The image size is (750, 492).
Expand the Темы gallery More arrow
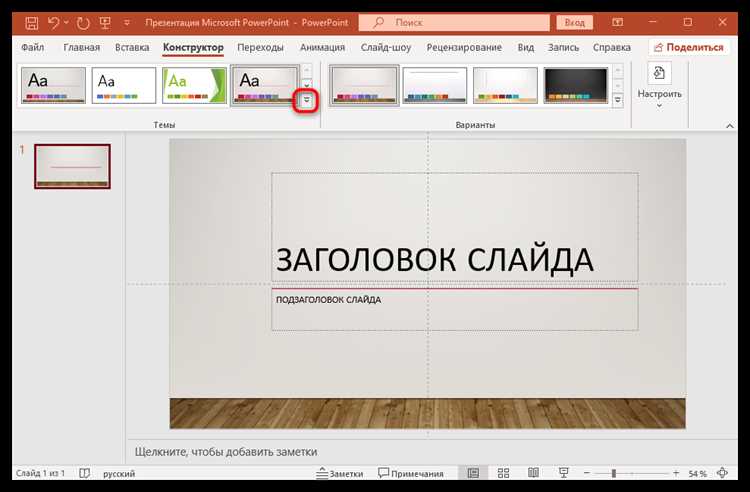tap(307, 100)
